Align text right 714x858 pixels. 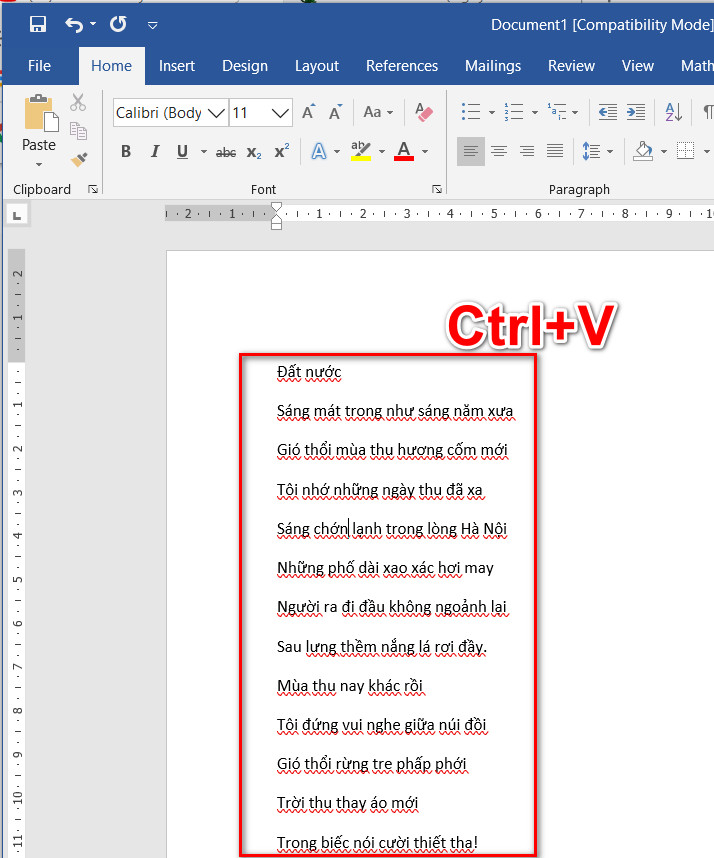(527, 151)
